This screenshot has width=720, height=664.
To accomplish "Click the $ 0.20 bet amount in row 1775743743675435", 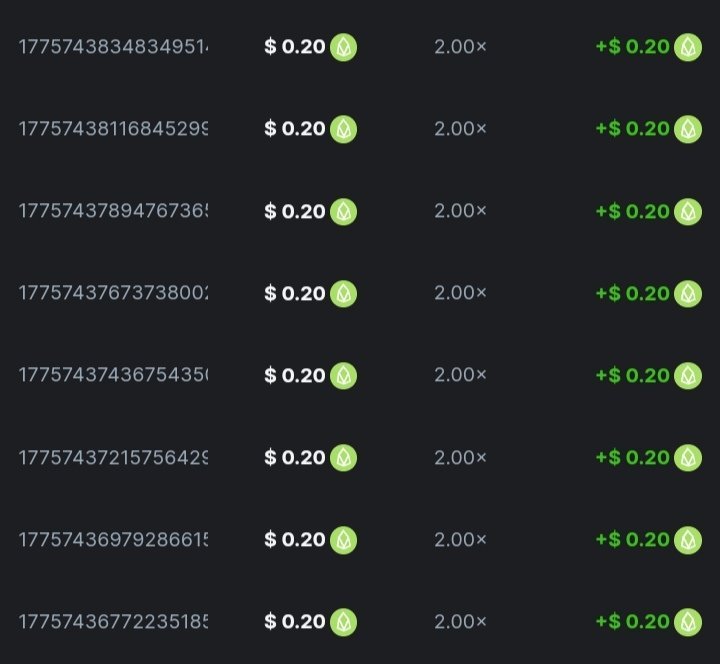I will click(x=295, y=375).
